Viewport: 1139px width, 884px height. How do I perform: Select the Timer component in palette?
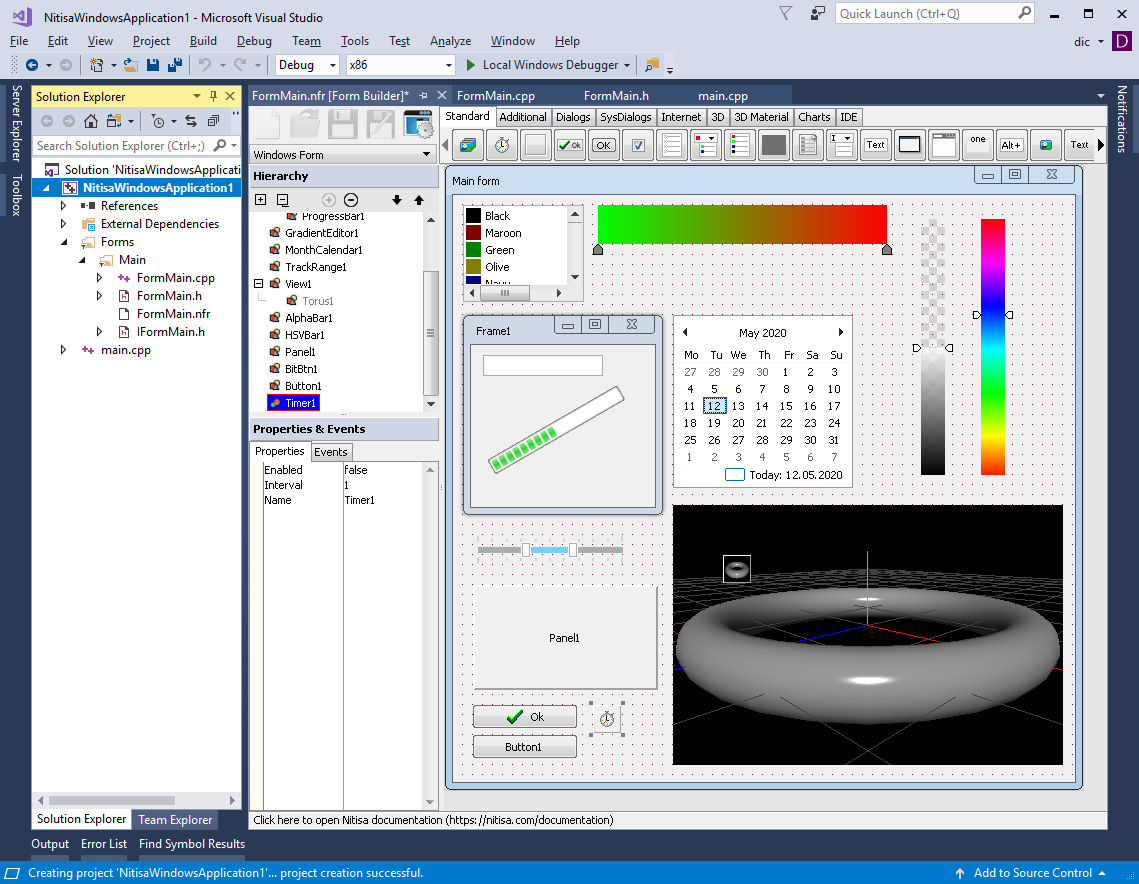502,145
